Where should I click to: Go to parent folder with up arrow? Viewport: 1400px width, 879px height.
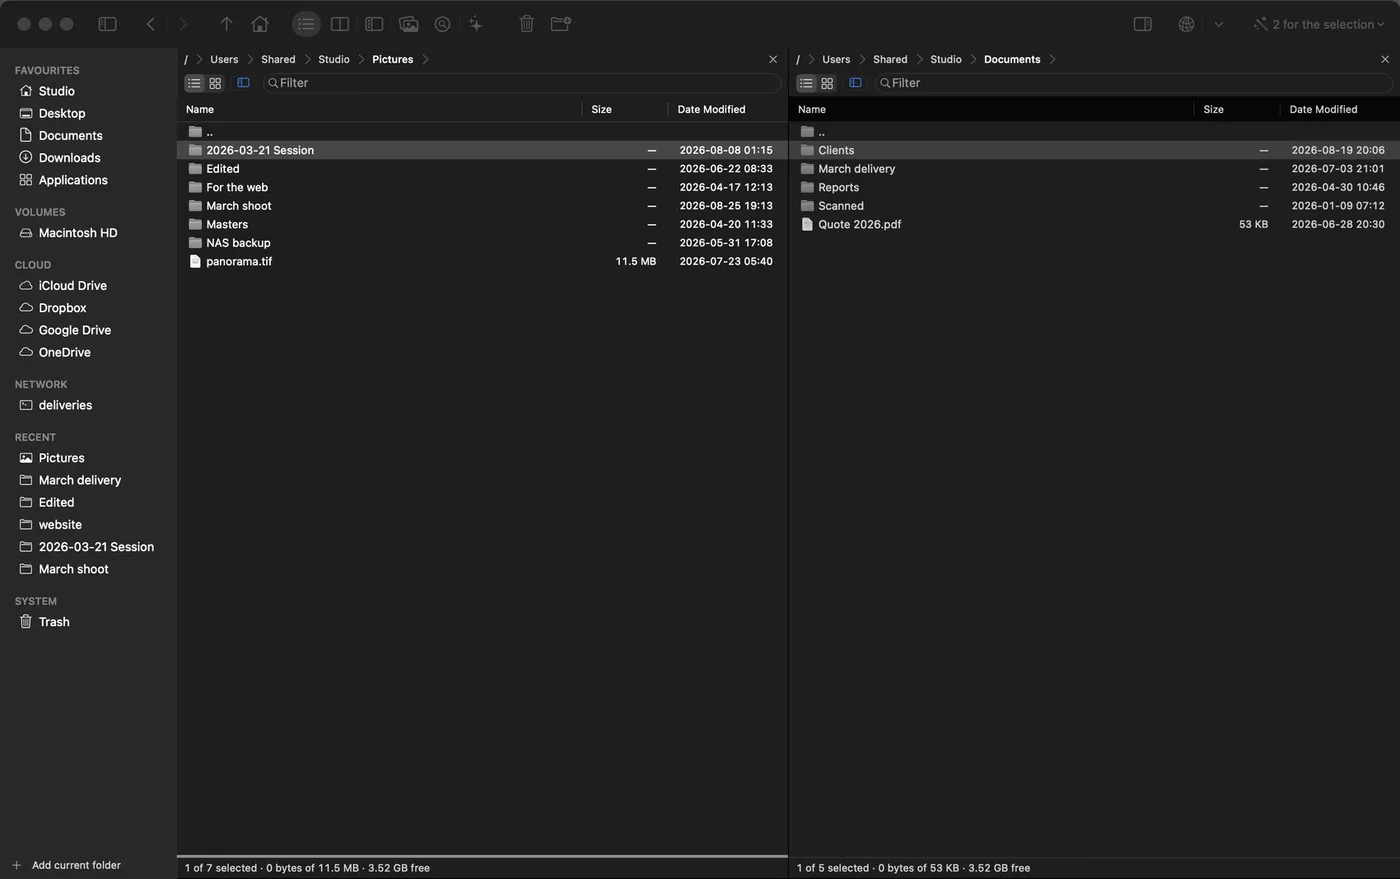pyautogui.click(x=226, y=24)
